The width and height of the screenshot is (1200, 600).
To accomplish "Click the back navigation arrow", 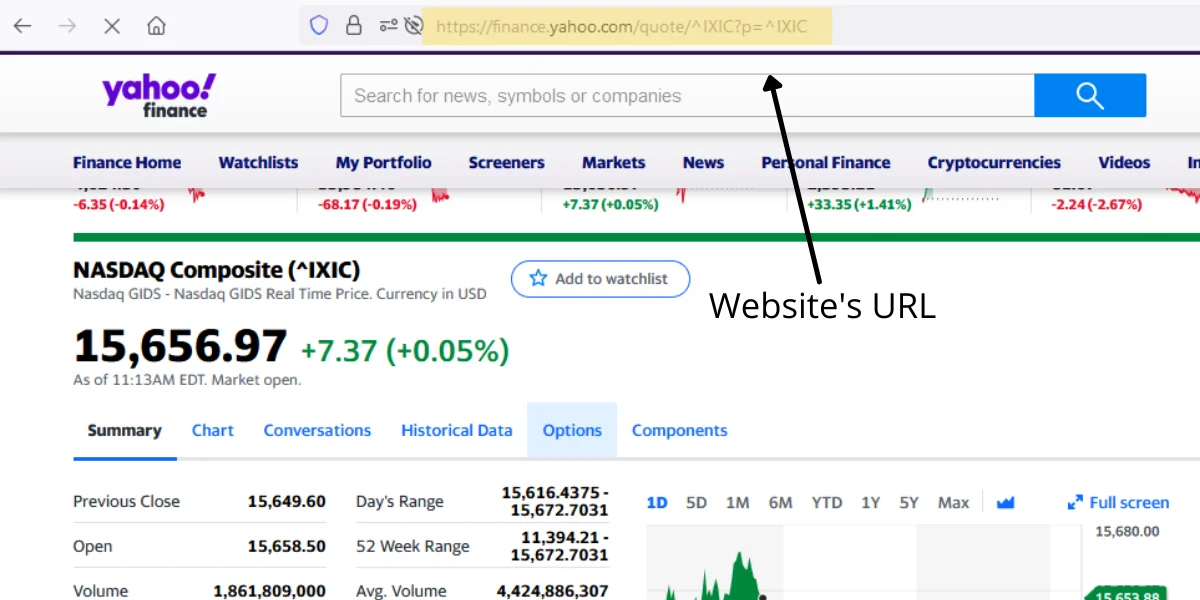I will [x=22, y=25].
